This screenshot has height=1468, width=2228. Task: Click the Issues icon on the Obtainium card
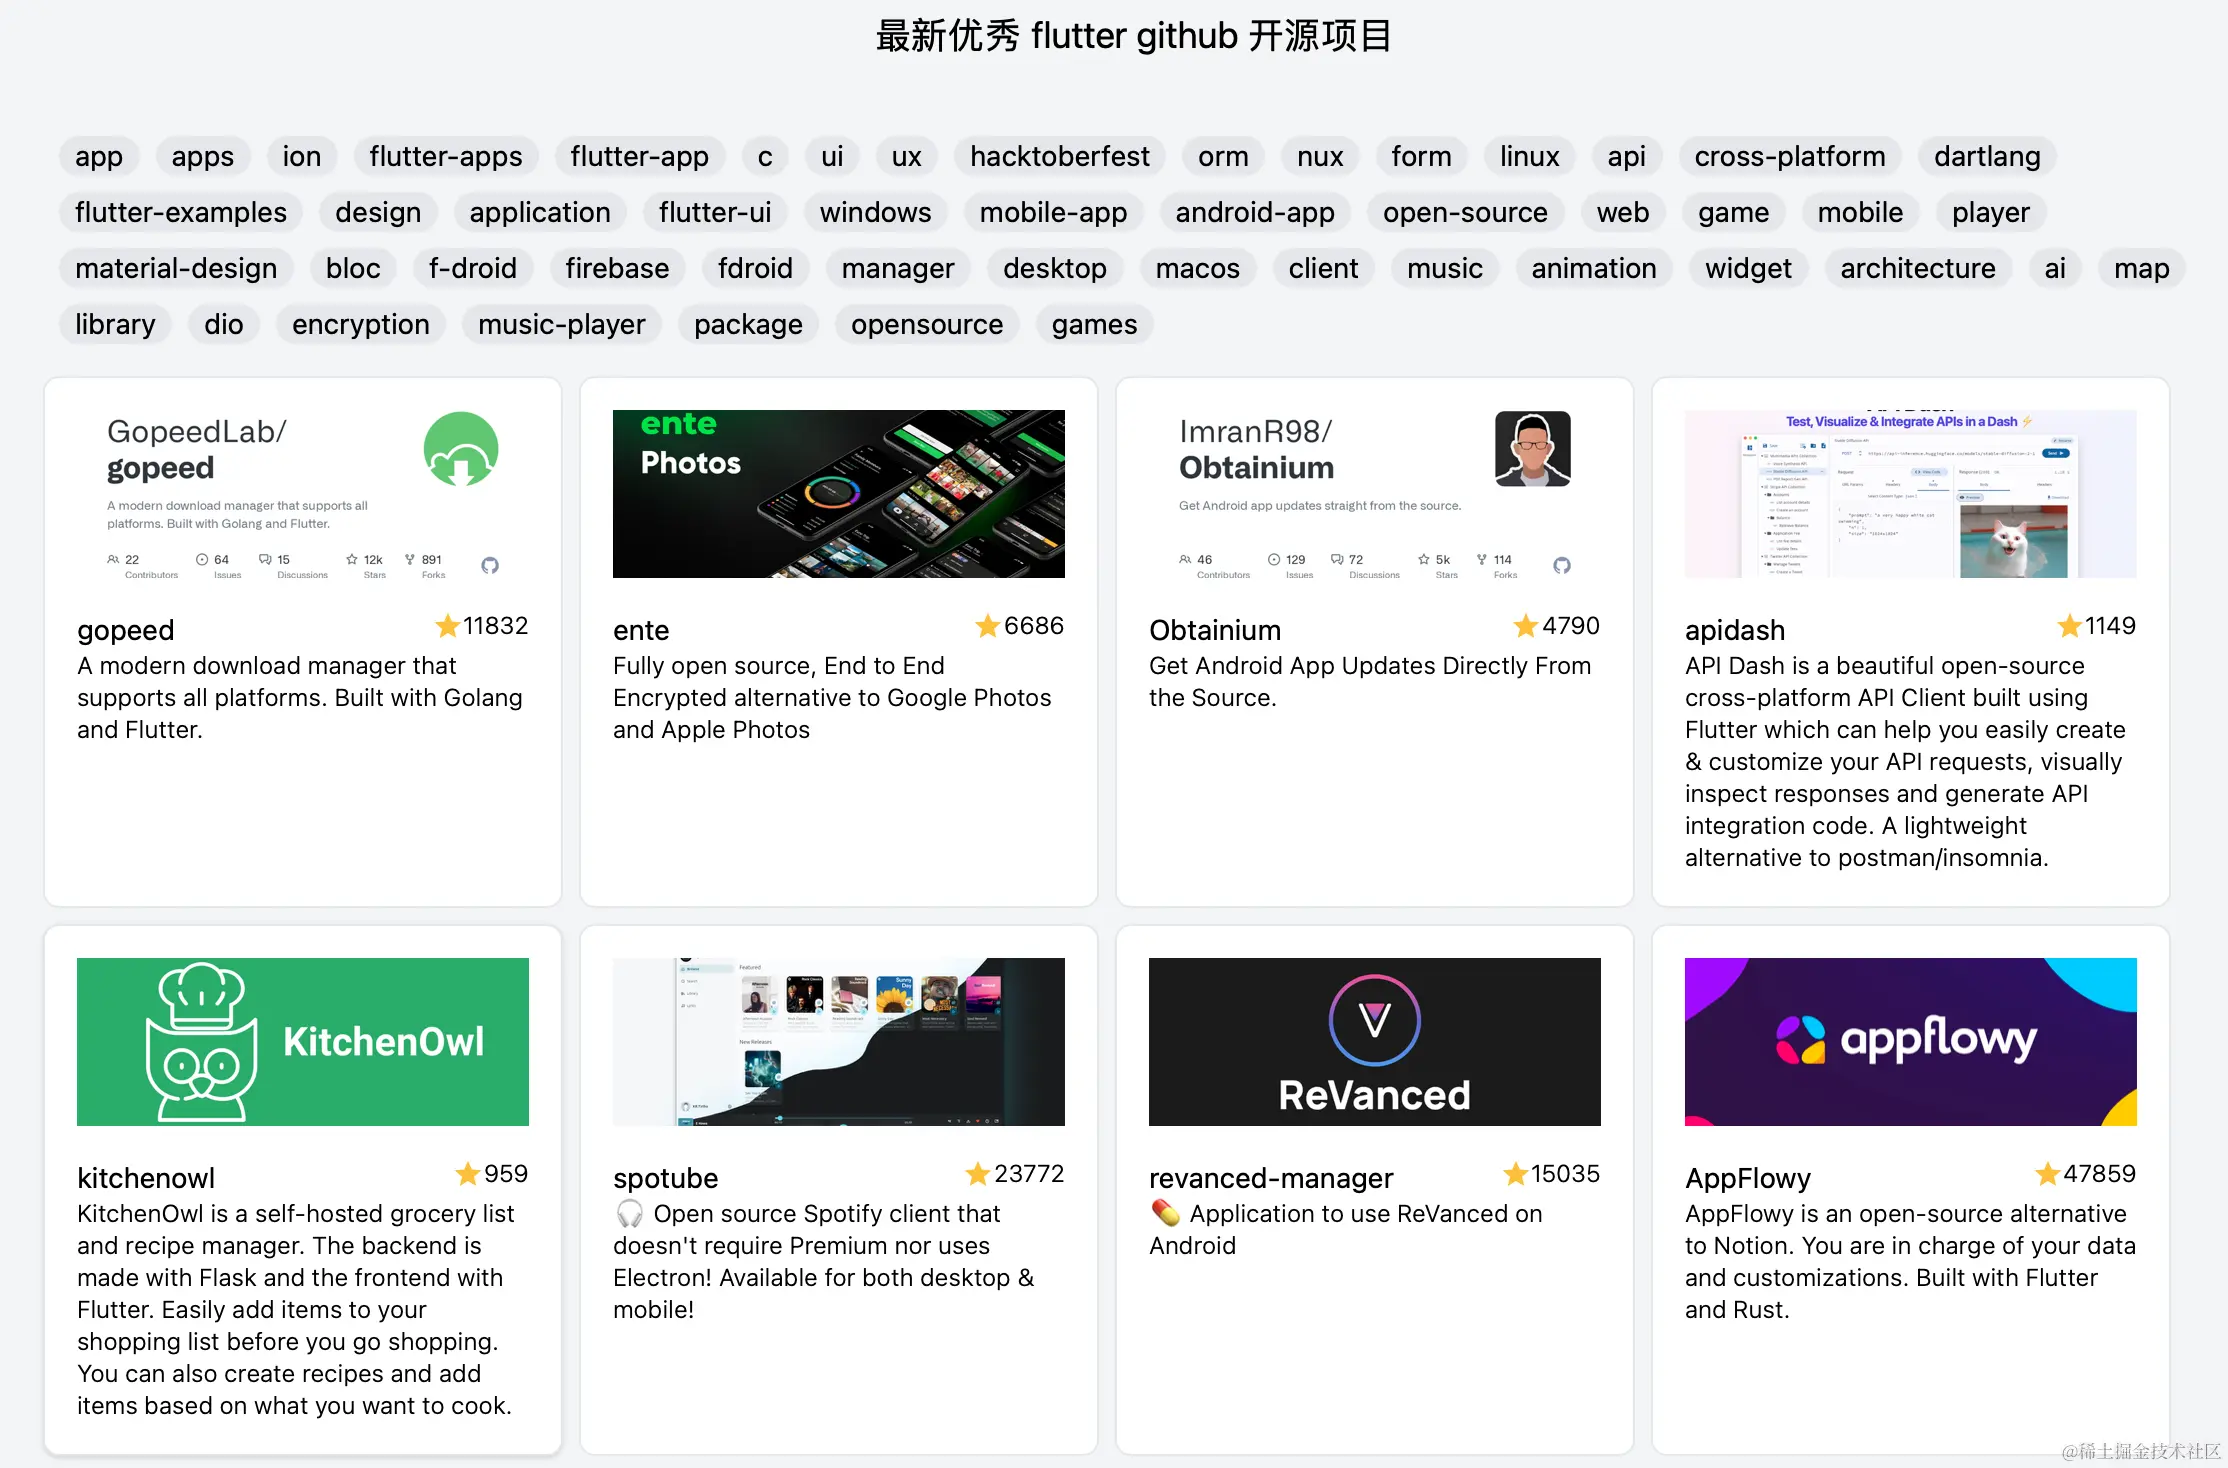1272,560
